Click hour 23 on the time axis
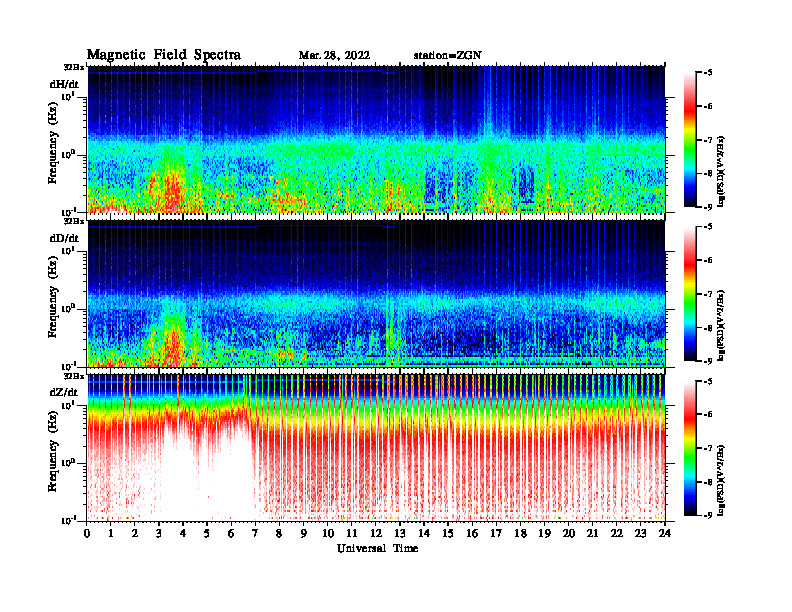The height and width of the screenshot is (612, 792). (640, 534)
